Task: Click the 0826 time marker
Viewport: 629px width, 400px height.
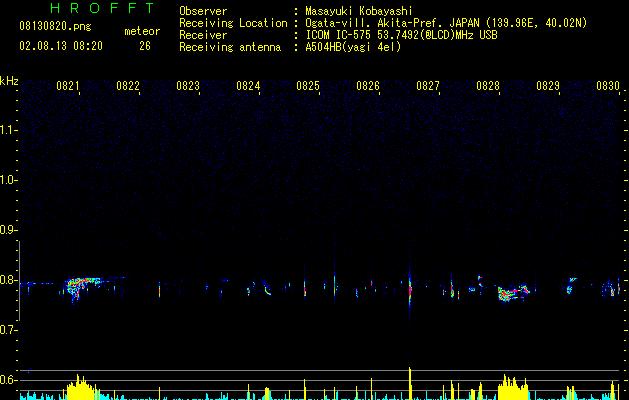Action: click(x=368, y=86)
